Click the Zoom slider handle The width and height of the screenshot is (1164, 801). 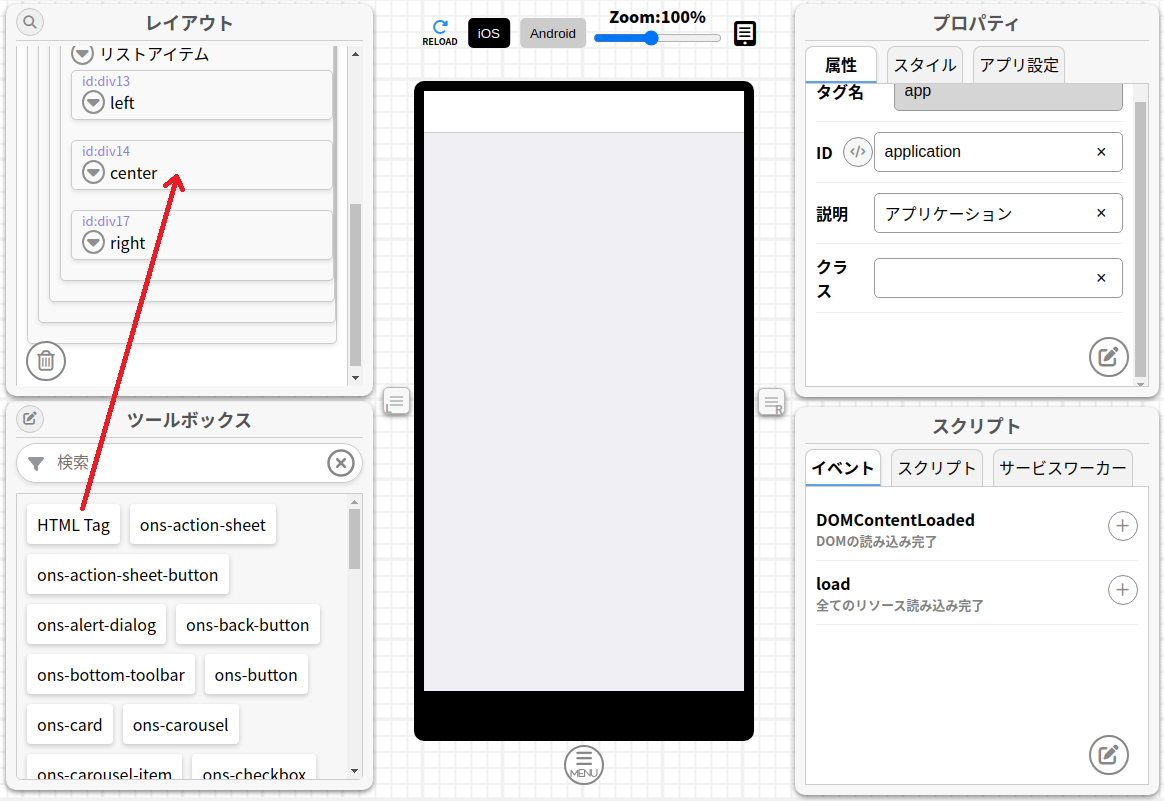click(x=651, y=38)
